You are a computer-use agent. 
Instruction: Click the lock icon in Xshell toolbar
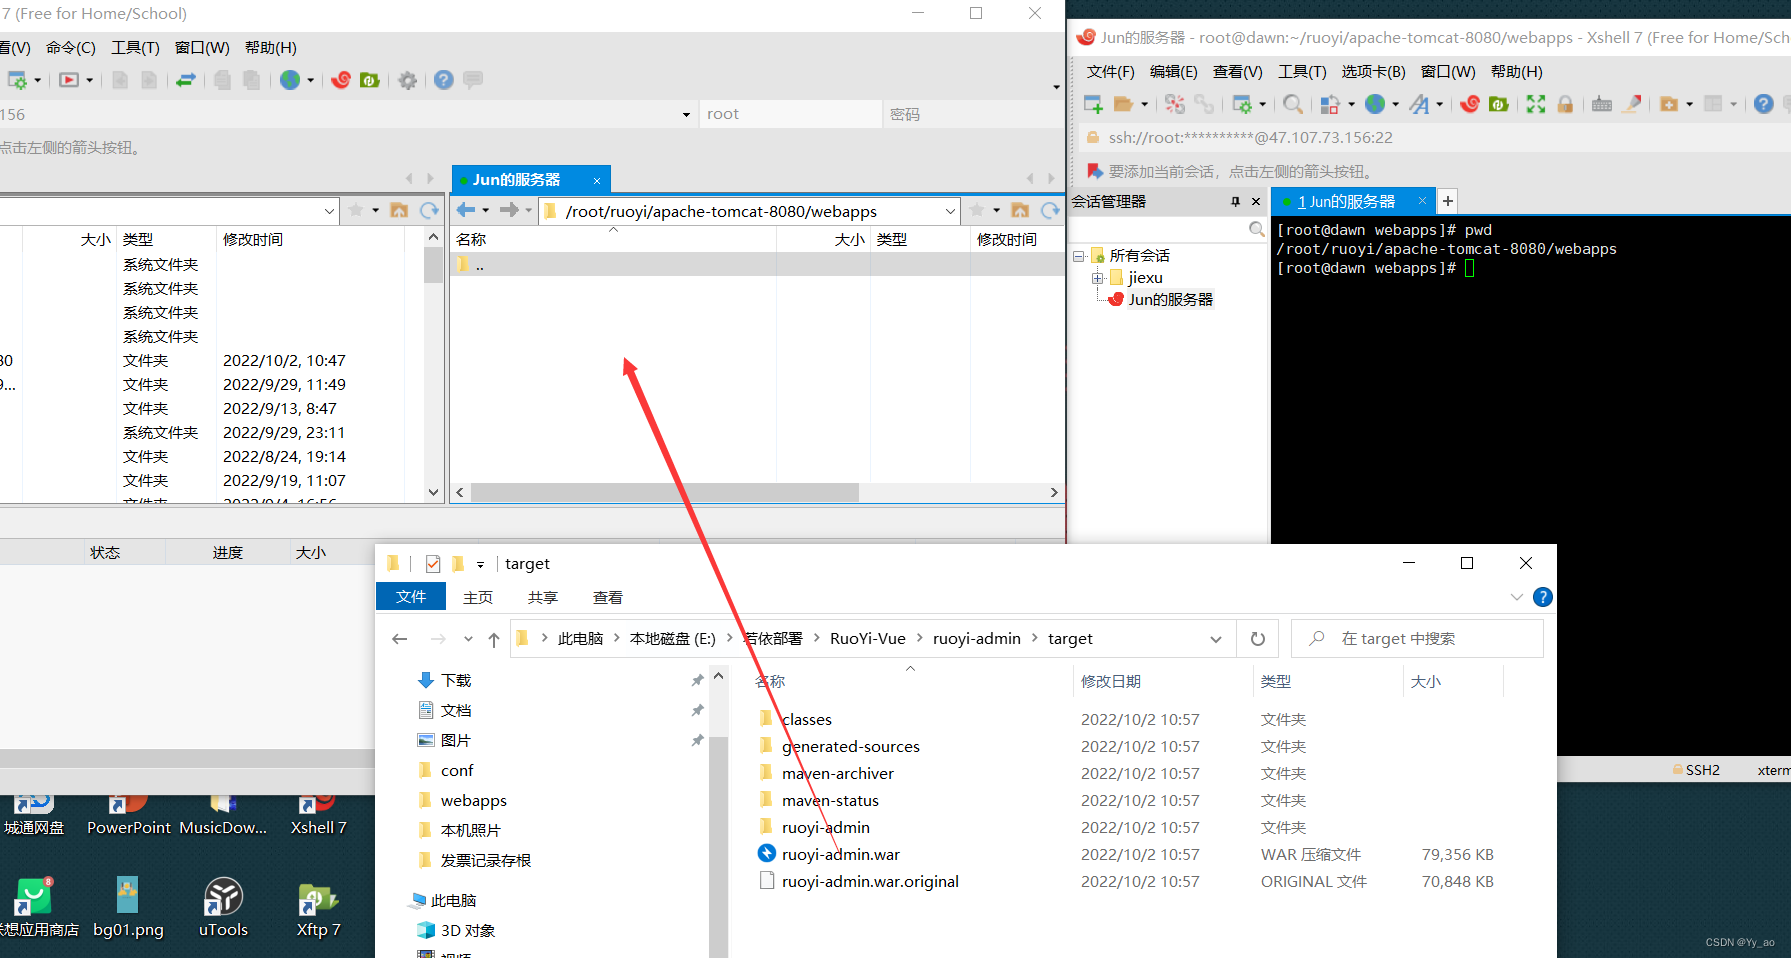(x=1565, y=104)
